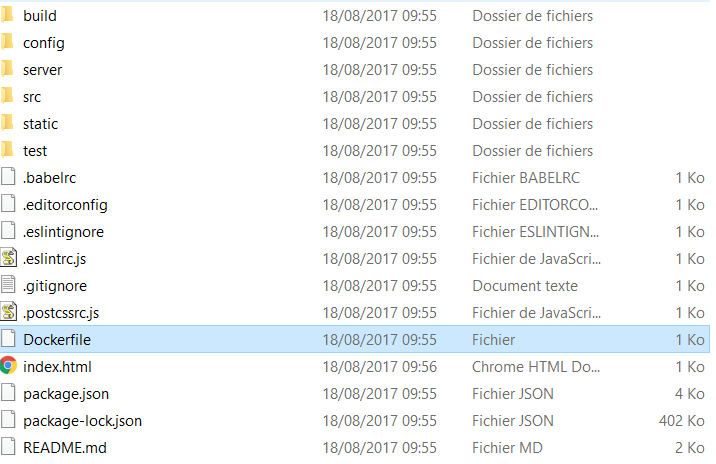Viewport: 716px width, 464px height.
Task: Select the .postcssrc.js JavaScript file icon
Action: coord(9,312)
